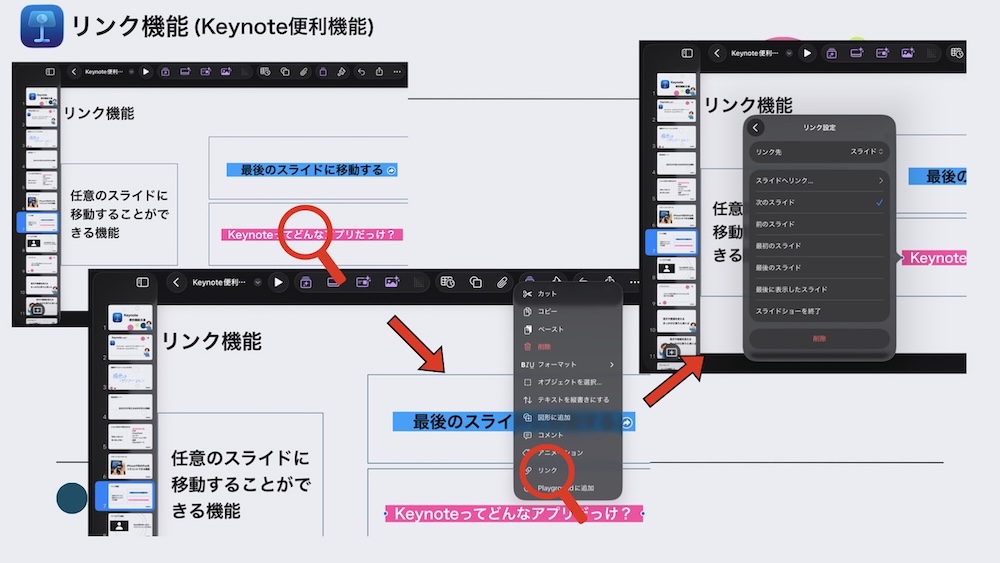Select 最後のスライドに移動する text in first screenshot
The image size is (1000, 563).
click(311, 170)
